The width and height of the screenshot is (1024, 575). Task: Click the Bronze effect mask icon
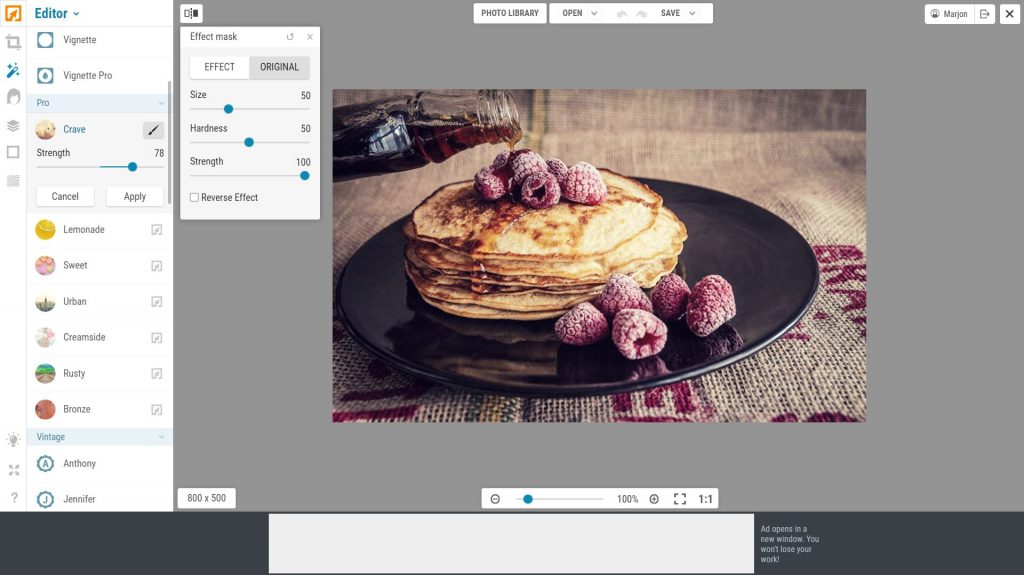tap(157, 410)
